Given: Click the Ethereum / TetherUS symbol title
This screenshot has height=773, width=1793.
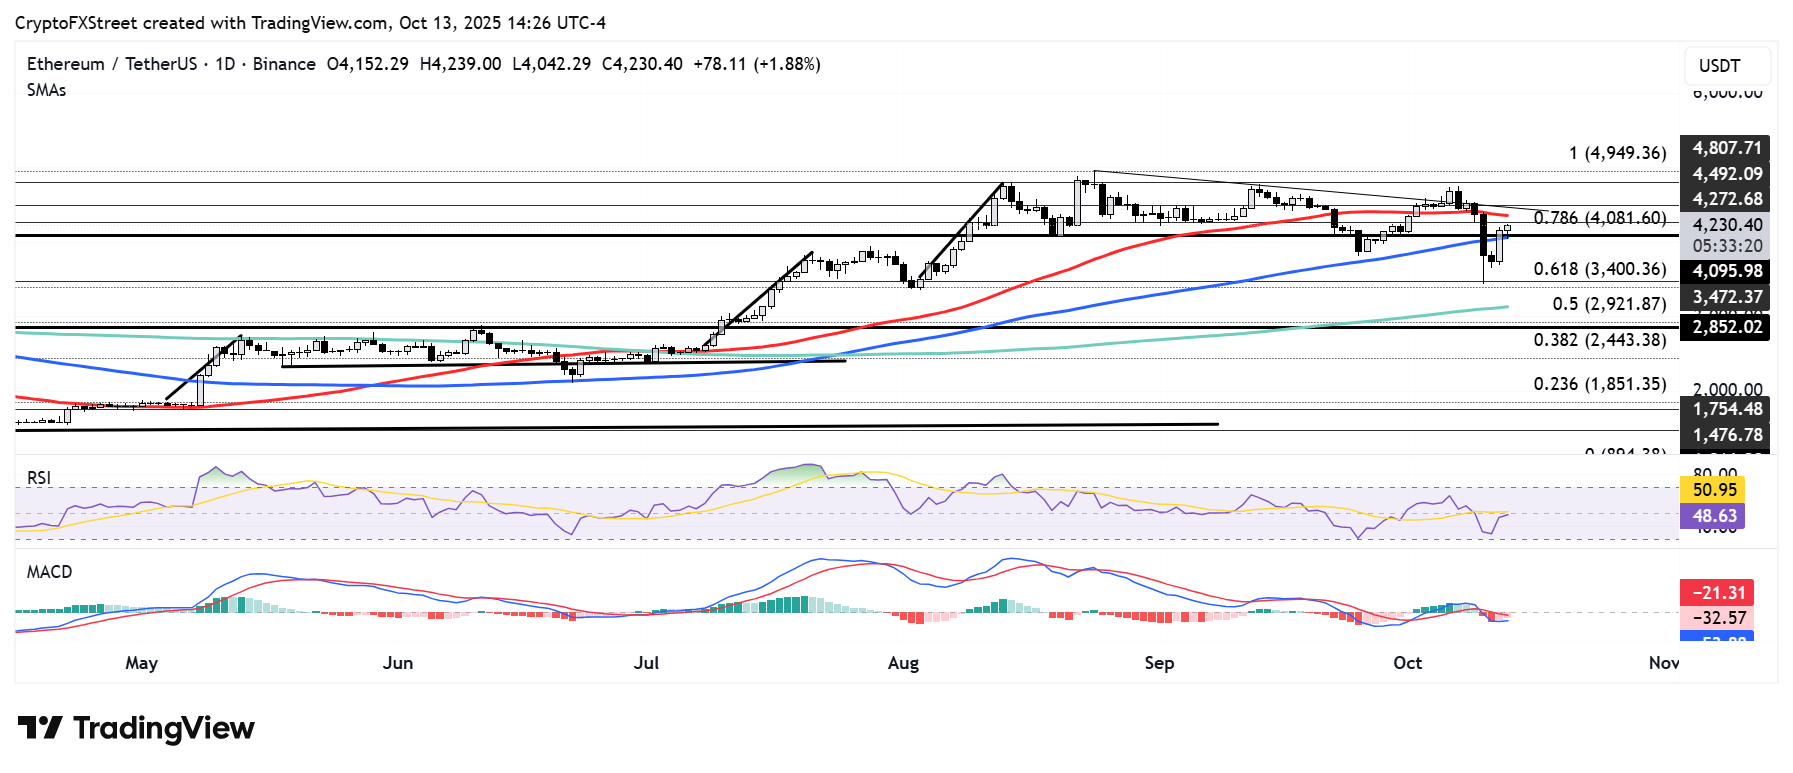Looking at the screenshot, I should (x=112, y=64).
